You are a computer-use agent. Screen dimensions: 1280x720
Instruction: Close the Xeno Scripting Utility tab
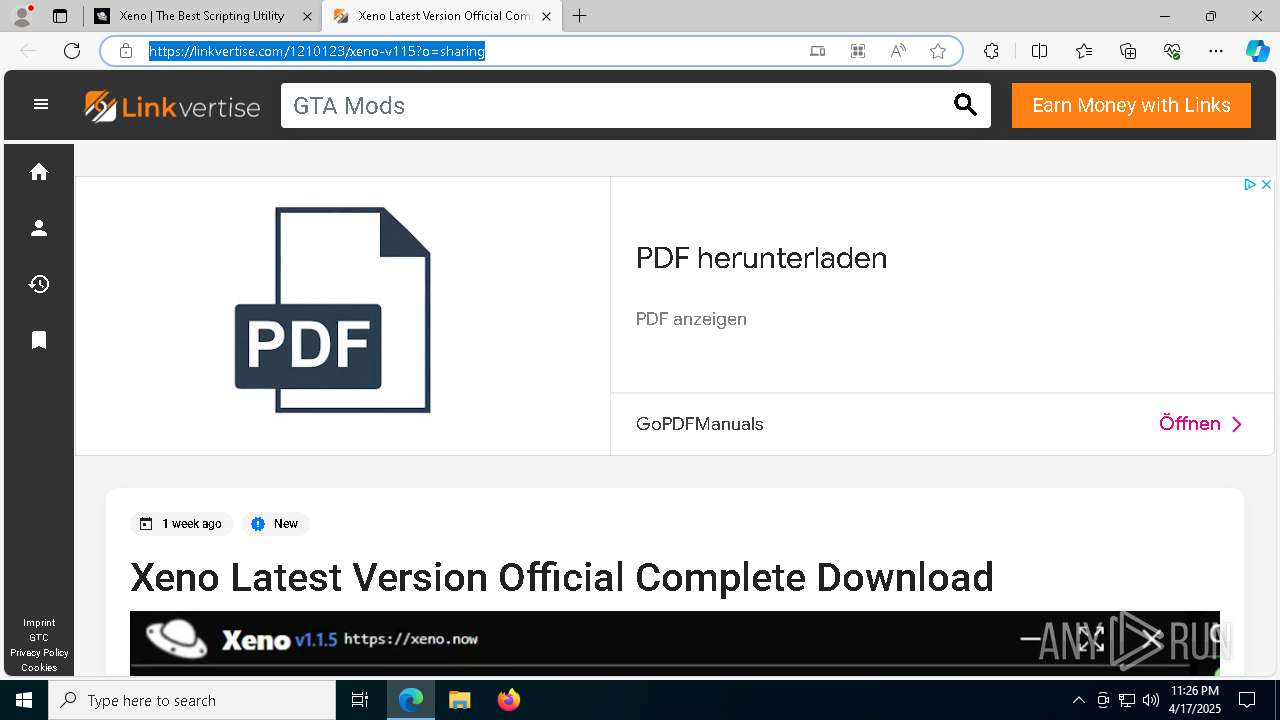(x=307, y=16)
